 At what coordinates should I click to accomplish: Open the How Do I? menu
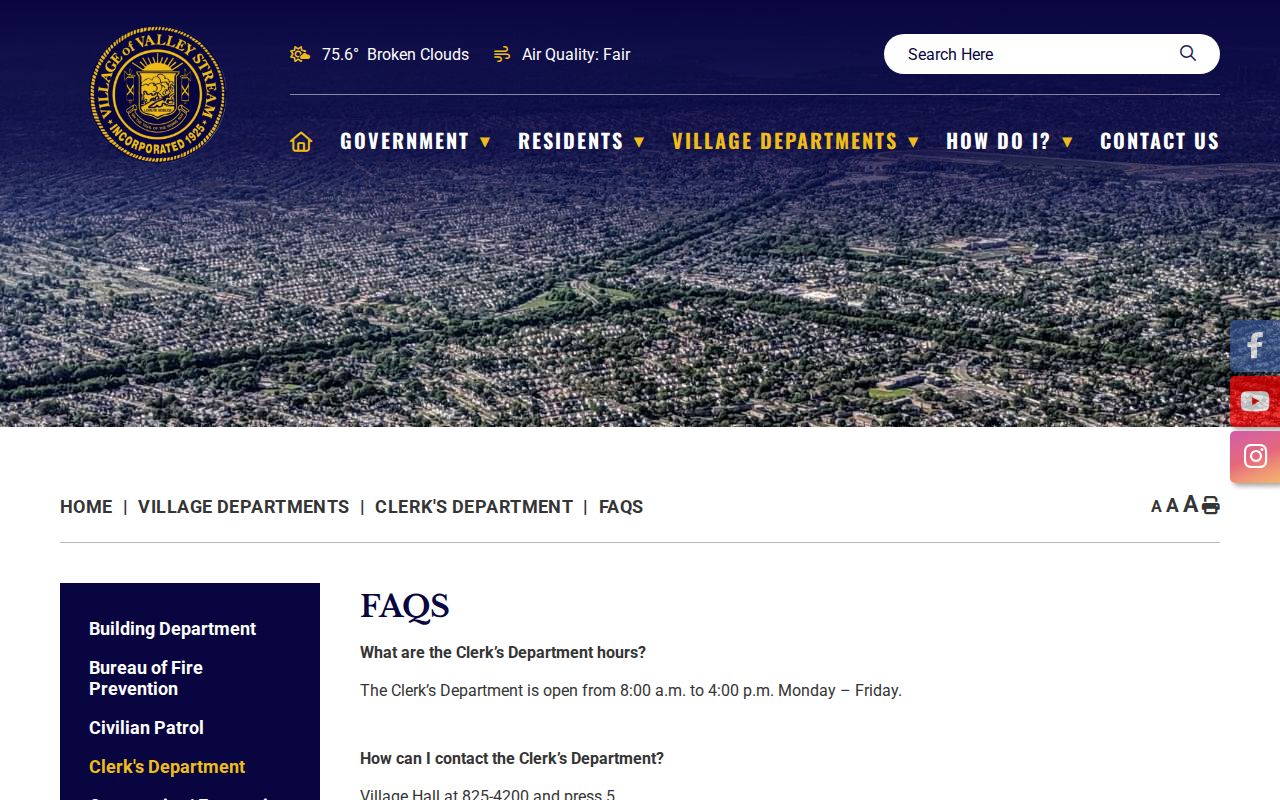pos(998,141)
